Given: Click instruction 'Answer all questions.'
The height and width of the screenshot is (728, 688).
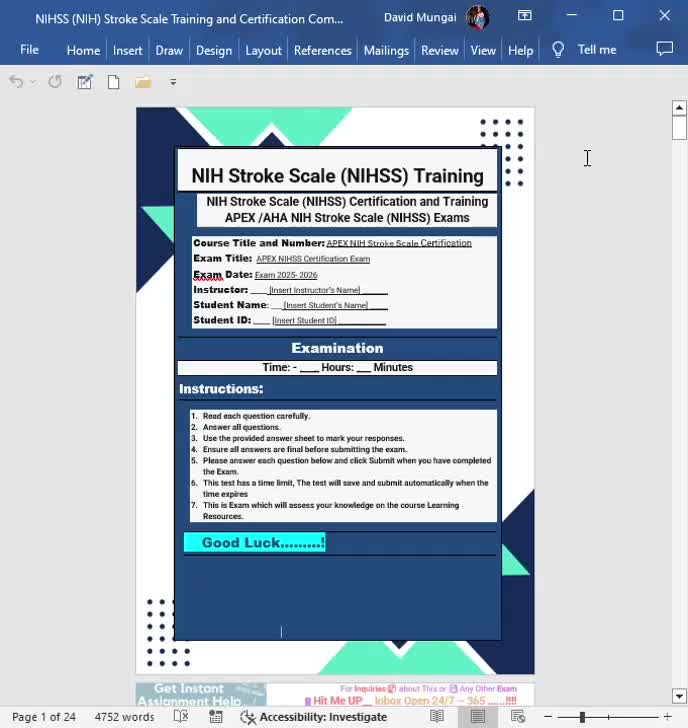Looking at the screenshot, I should click(241, 427).
